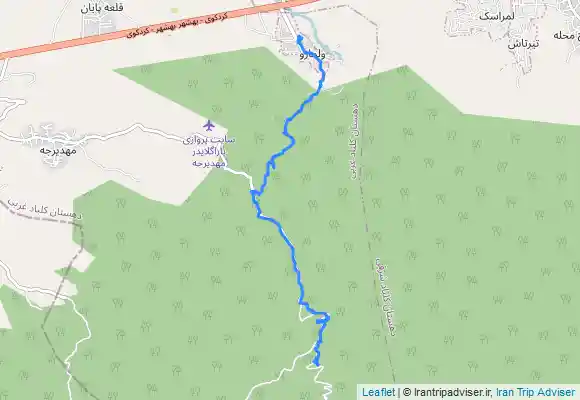
Task: Click the purple airplane icon
Action: point(209,126)
